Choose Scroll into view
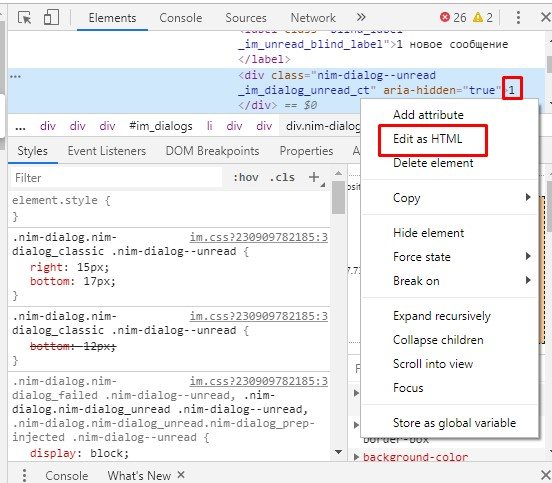552x483 pixels. pos(449,364)
